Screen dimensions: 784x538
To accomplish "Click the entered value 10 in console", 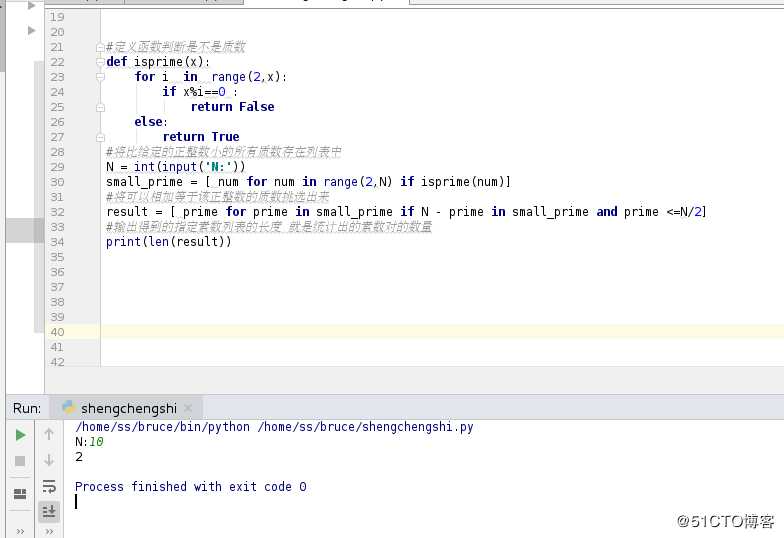I will (96, 442).
